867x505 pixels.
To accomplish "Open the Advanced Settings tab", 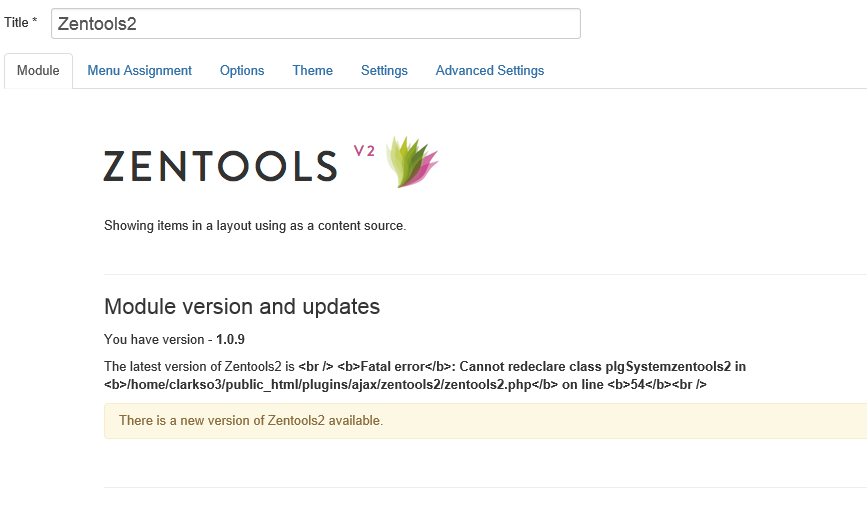I will point(490,71).
